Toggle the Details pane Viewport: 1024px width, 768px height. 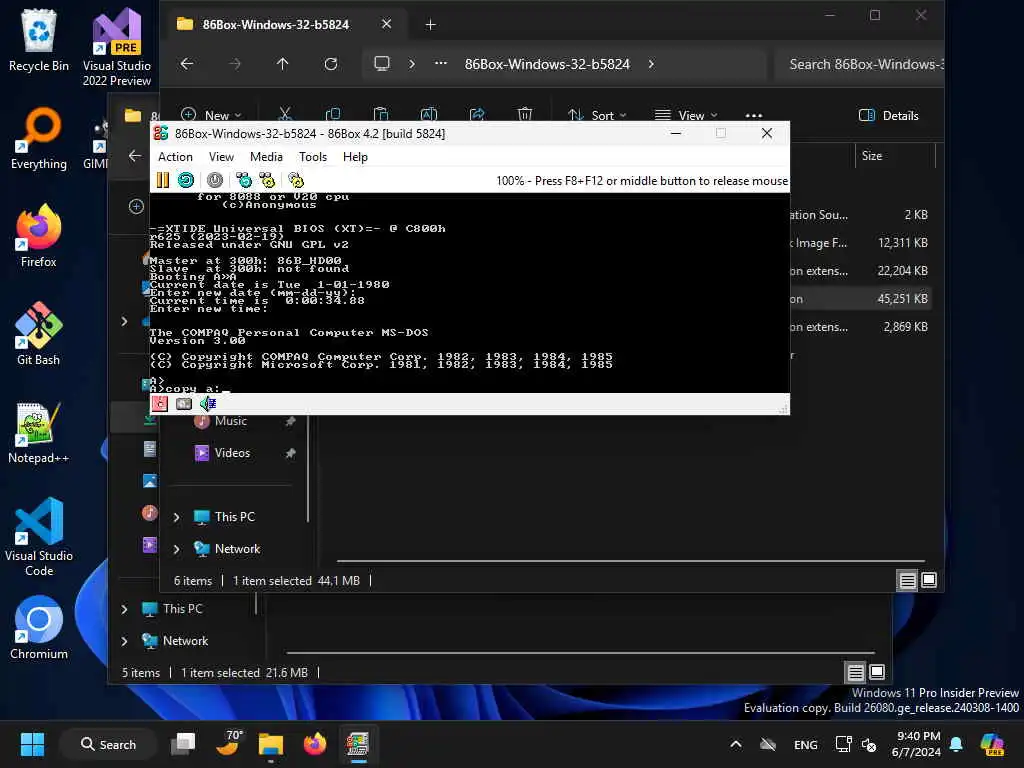[888, 116]
